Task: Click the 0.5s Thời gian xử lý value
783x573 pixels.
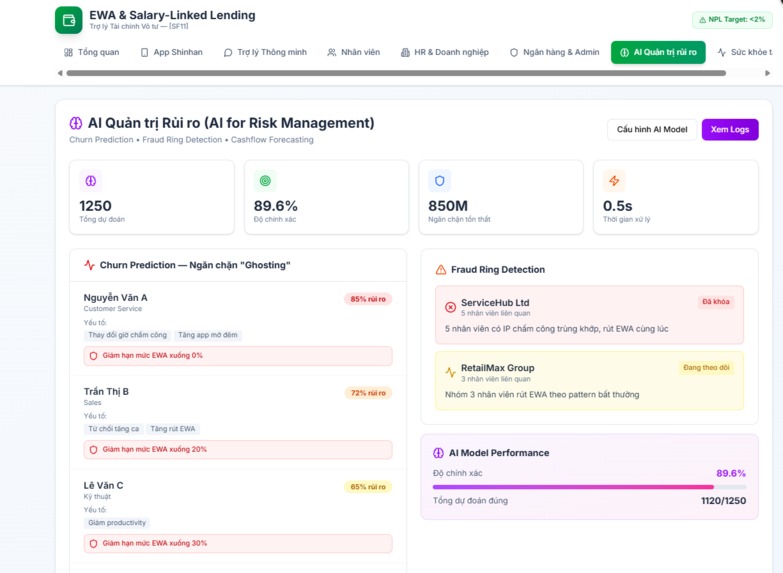Action: point(618,206)
